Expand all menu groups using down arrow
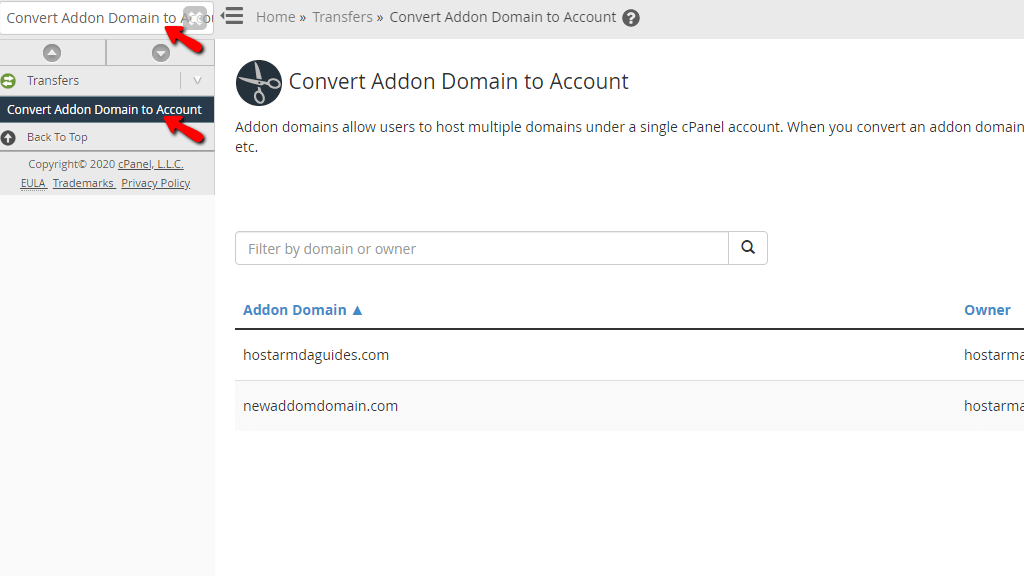The image size is (1024, 576). coord(161,53)
